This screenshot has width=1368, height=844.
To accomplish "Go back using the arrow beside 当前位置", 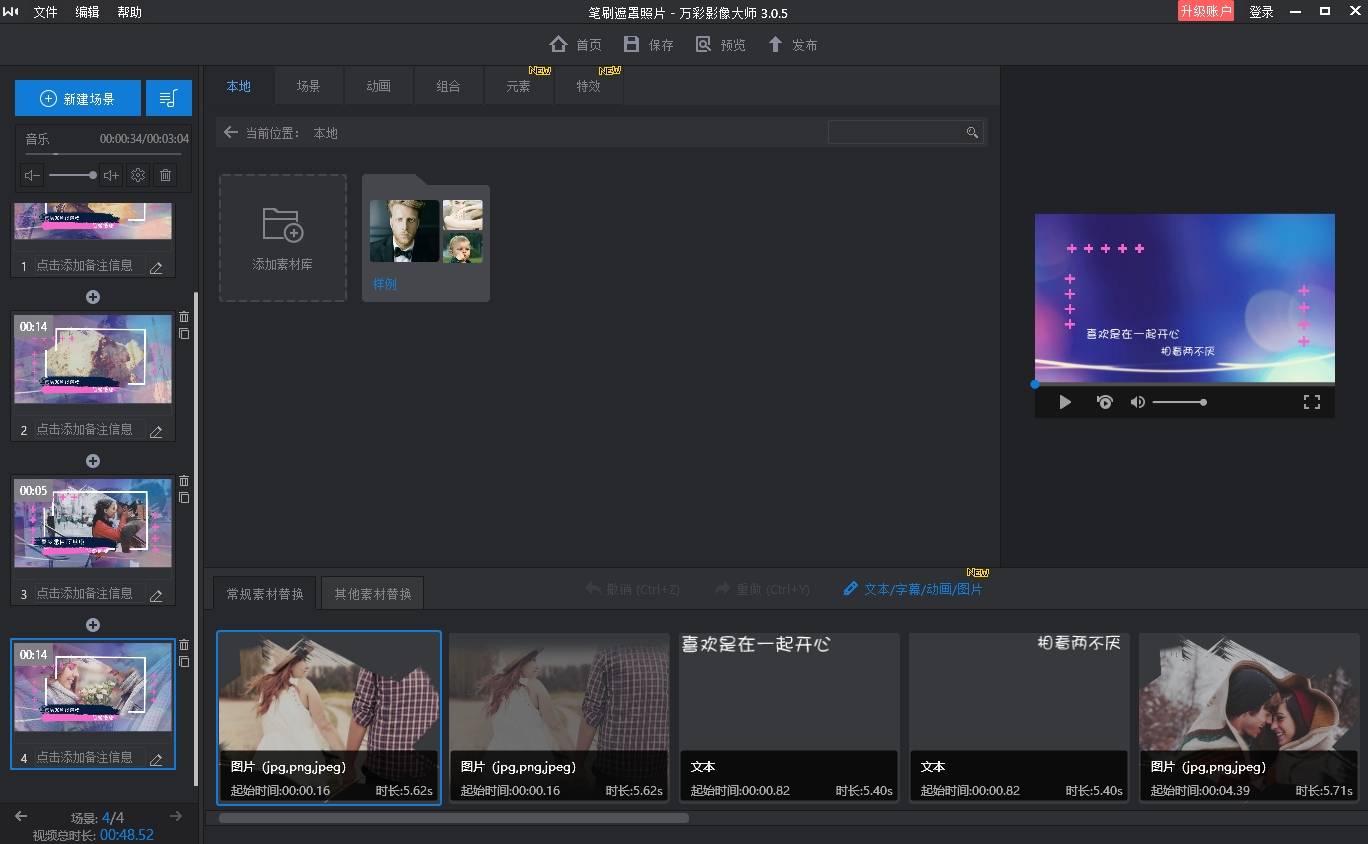I will coord(231,132).
